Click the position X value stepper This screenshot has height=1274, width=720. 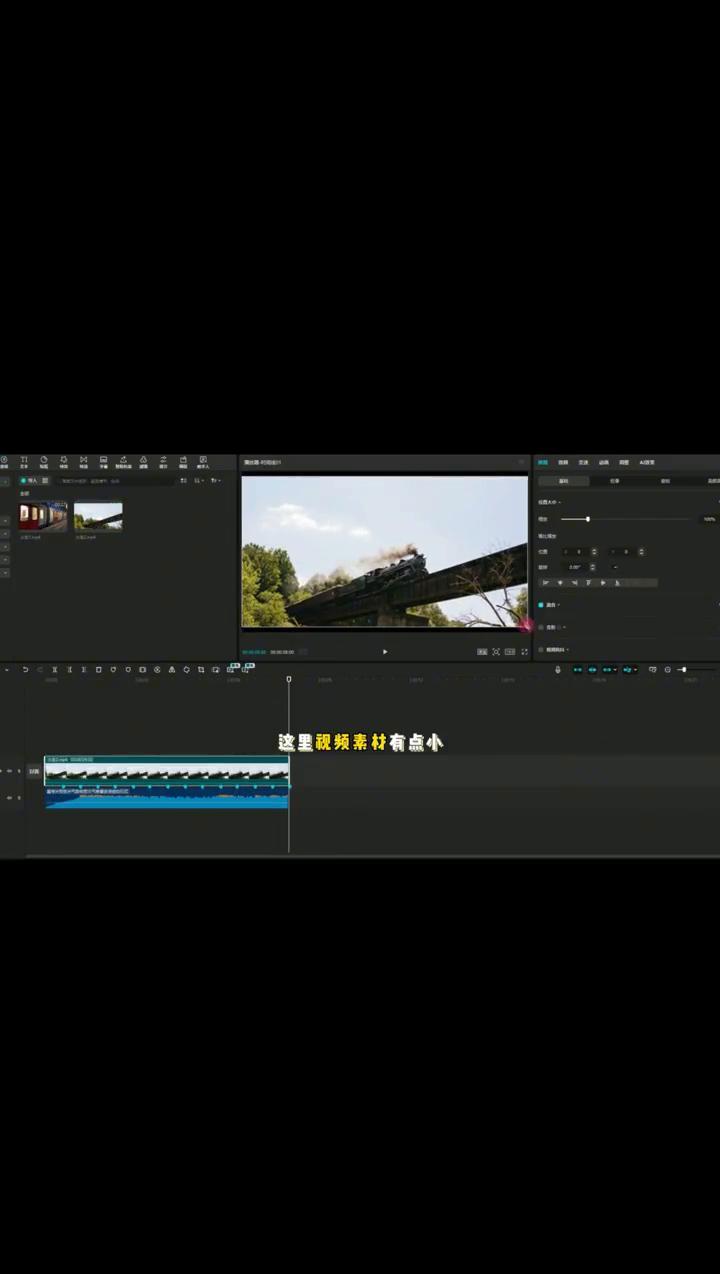(594, 551)
